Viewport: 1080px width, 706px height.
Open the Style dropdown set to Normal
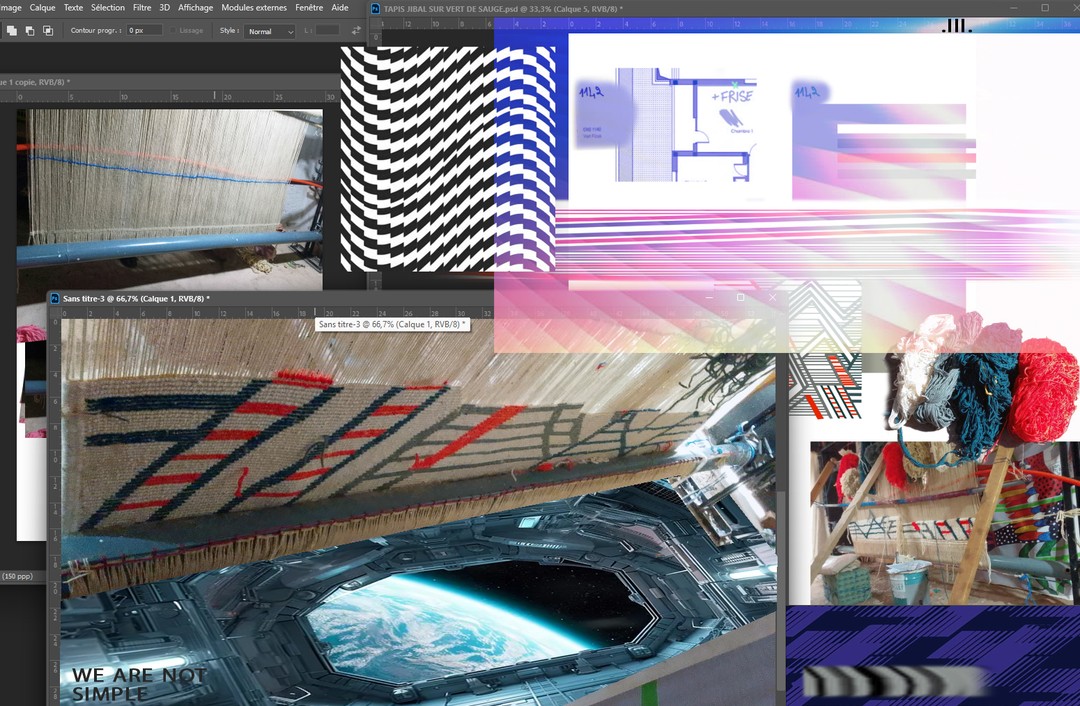(x=270, y=31)
